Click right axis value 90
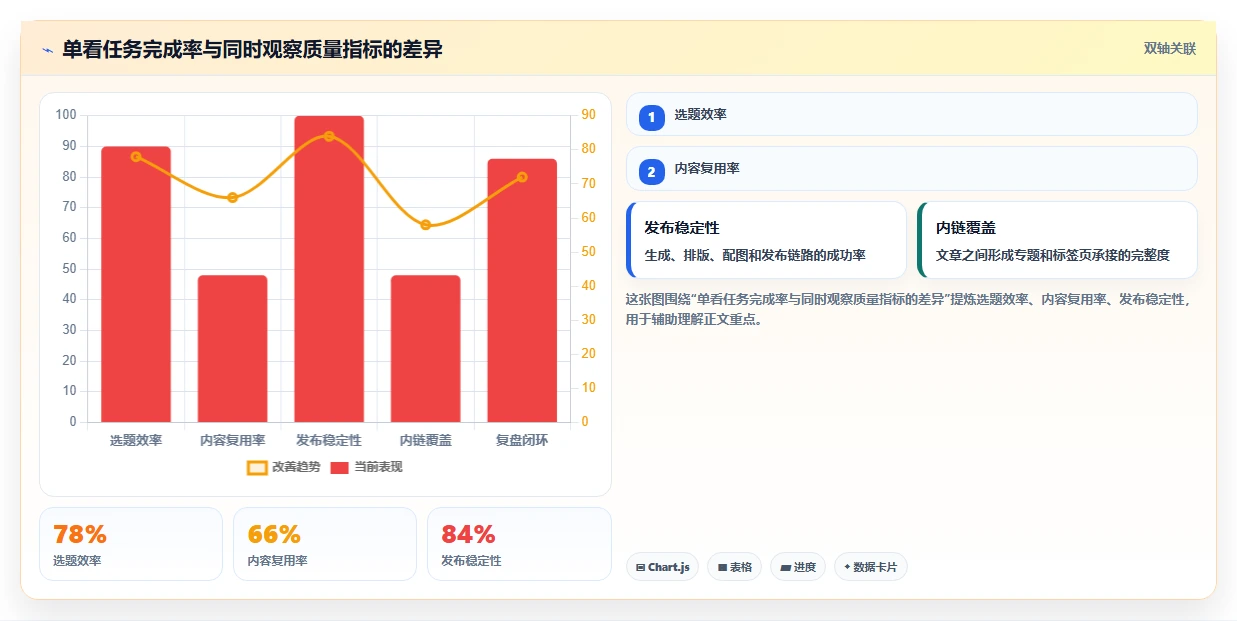This screenshot has height=621, width=1237. coord(588,115)
